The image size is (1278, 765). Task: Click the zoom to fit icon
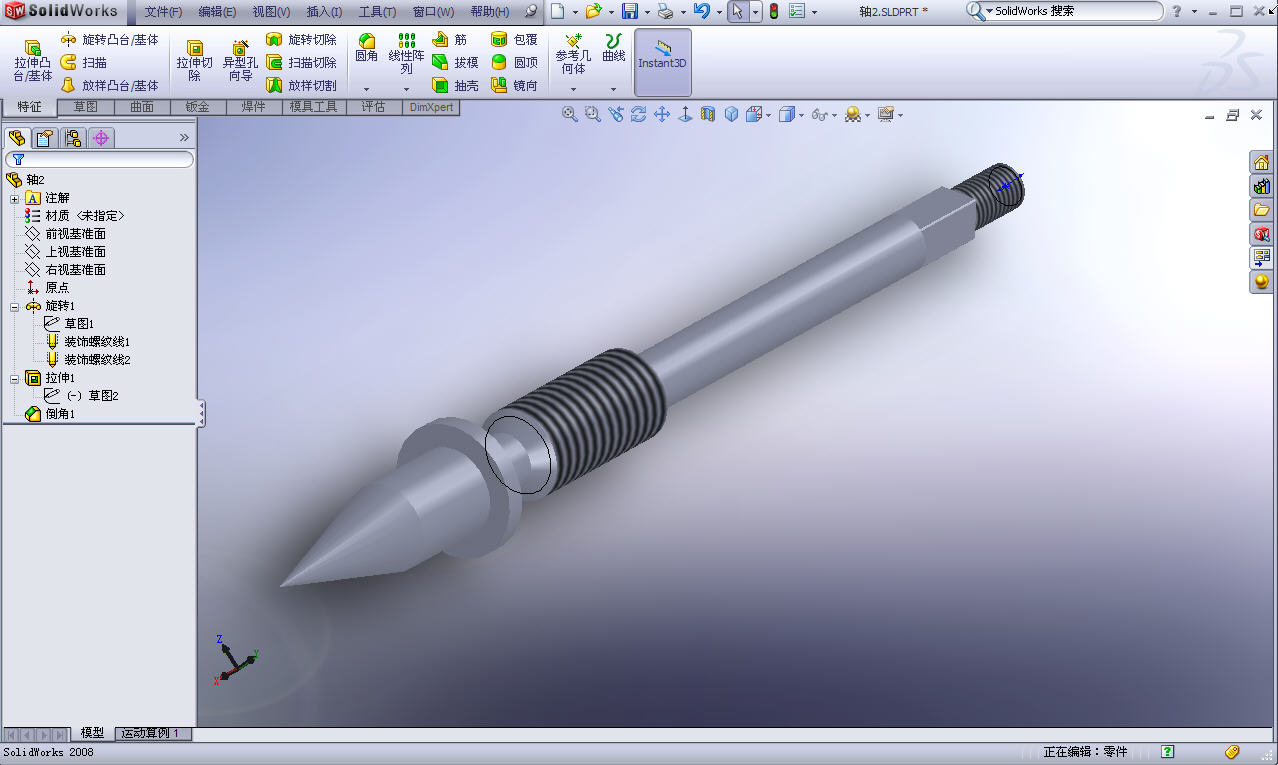(570, 115)
